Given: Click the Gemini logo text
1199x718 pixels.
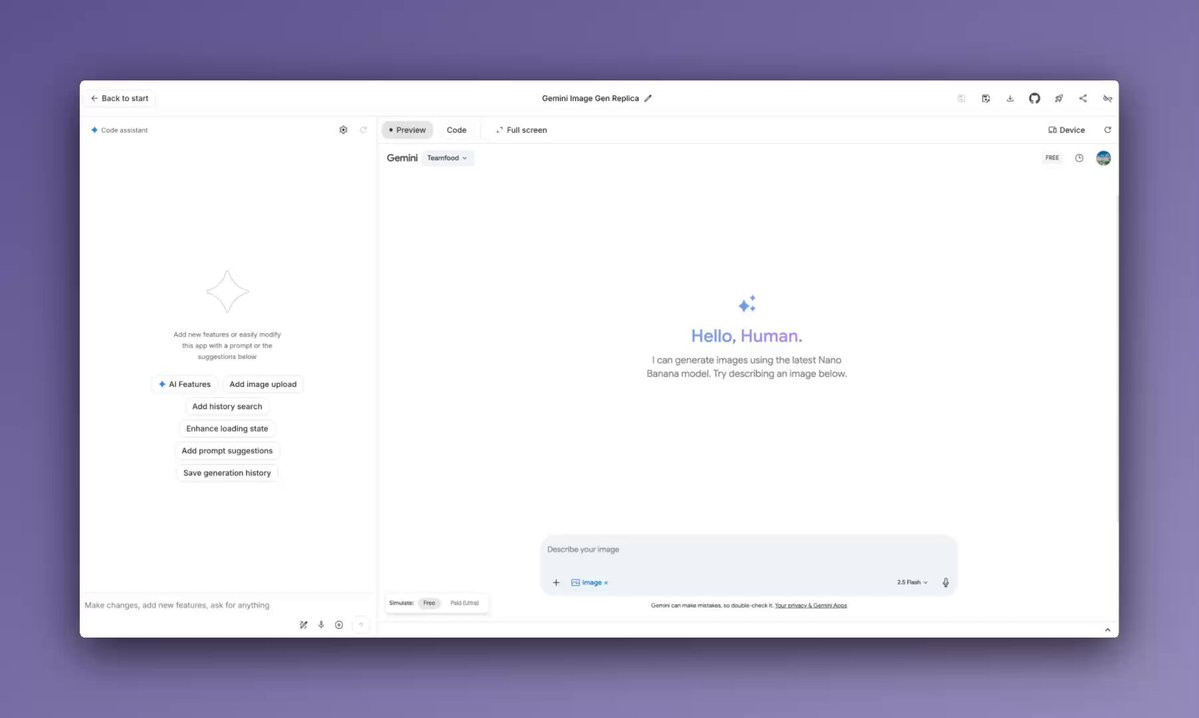Looking at the screenshot, I should [402, 158].
